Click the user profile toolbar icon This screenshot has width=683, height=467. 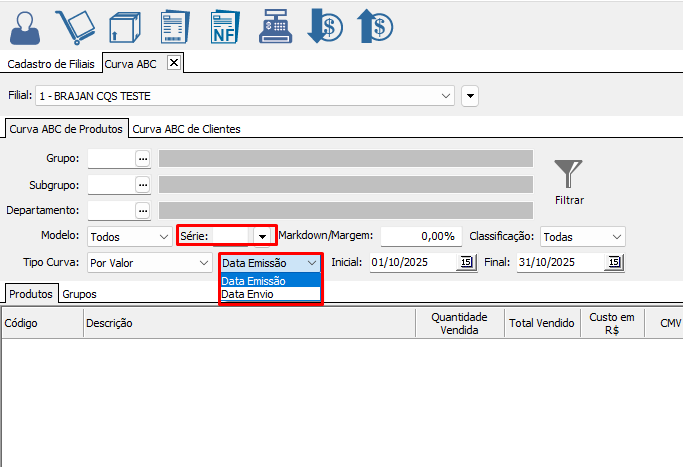(27, 27)
